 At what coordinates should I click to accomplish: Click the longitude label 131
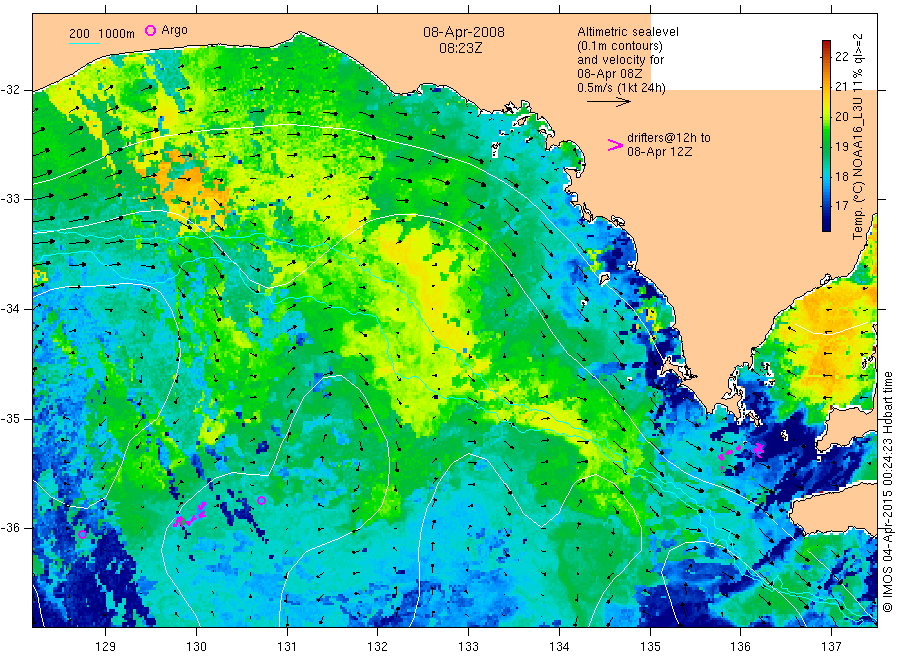coord(287,647)
